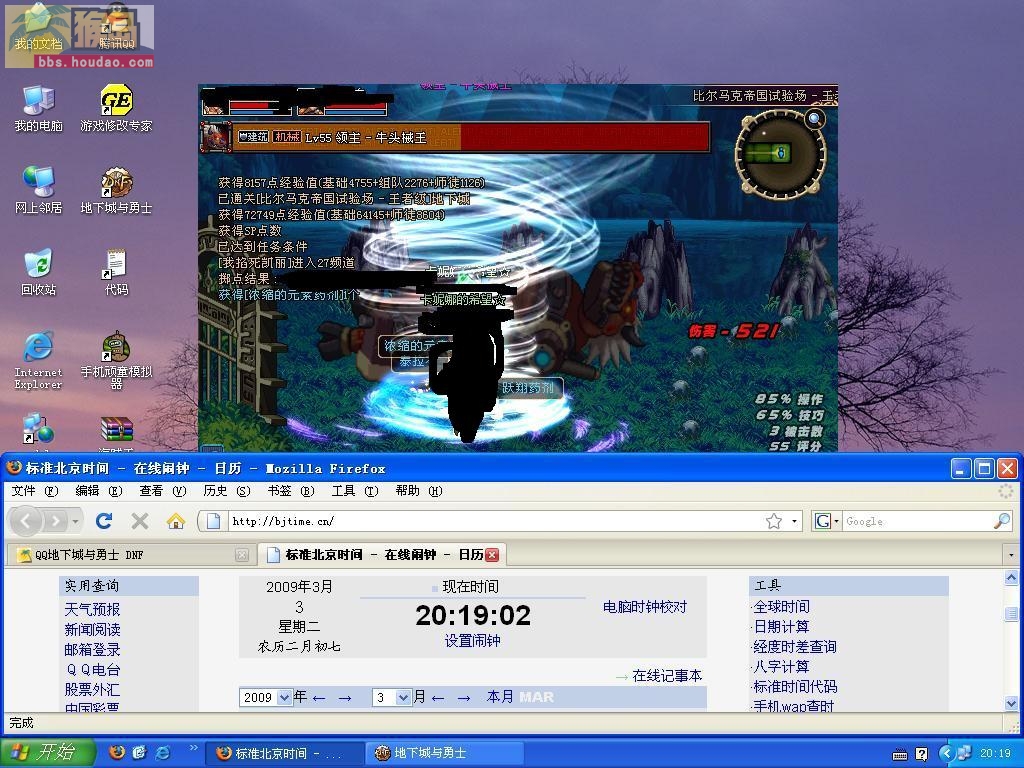Click the 本月 link in calendar

500,697
